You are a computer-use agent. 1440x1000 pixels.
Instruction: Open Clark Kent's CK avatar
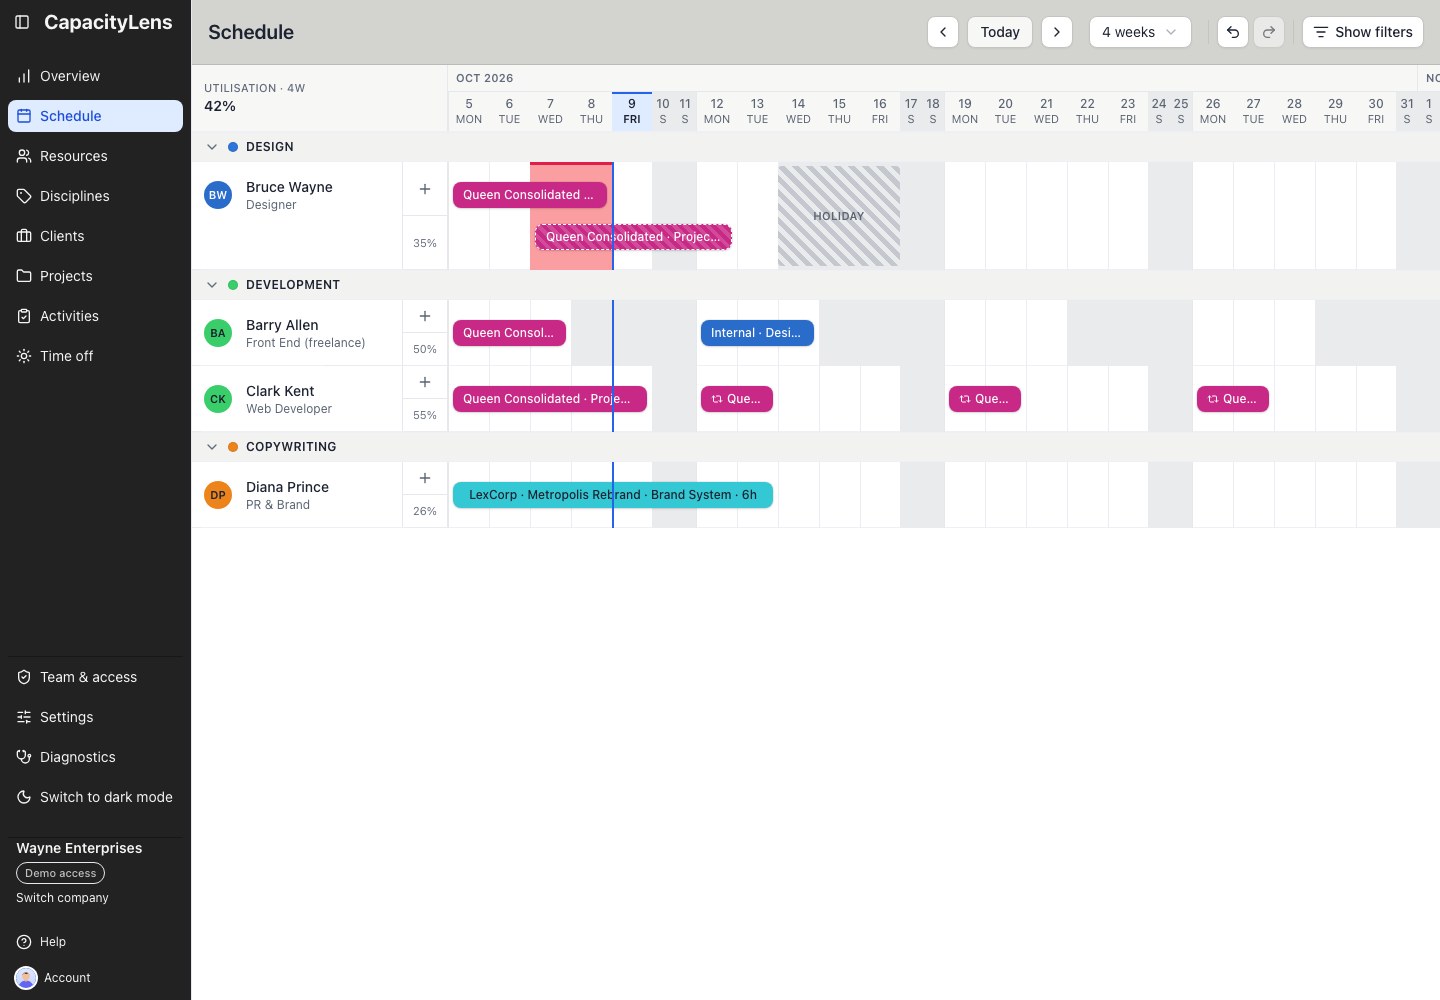(218, 399)
